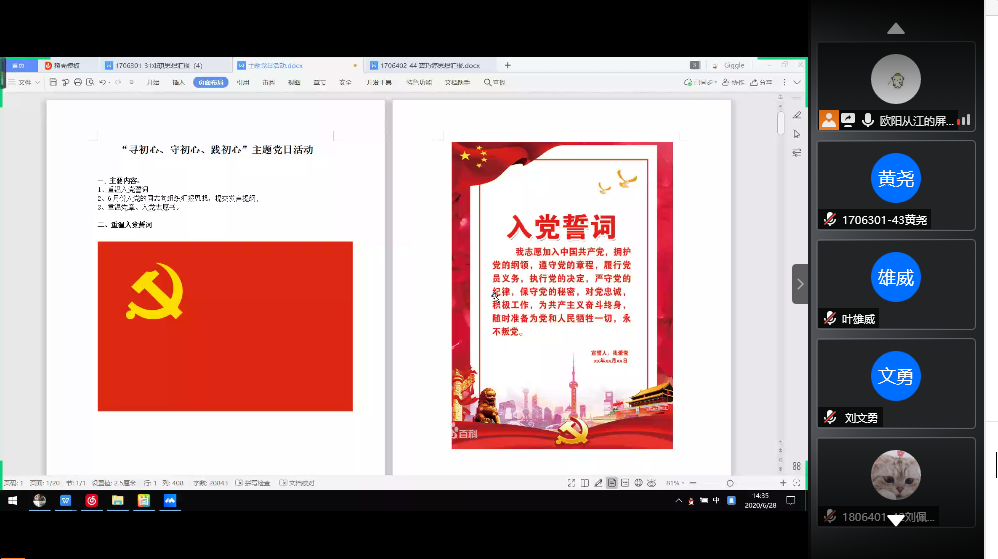Click the Windows Start button
Viewport: 998px width, 559px height.
coord(13,500)
